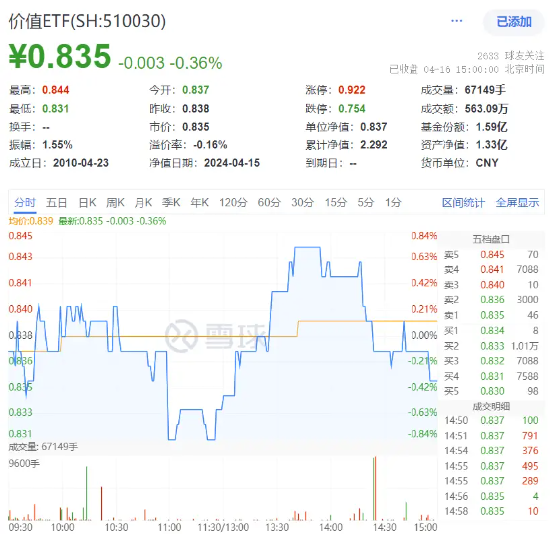The height and width of the screenshot is (535, 550).
Task: Click the 最低 value 0.831
Action: [x=55, y=109]
